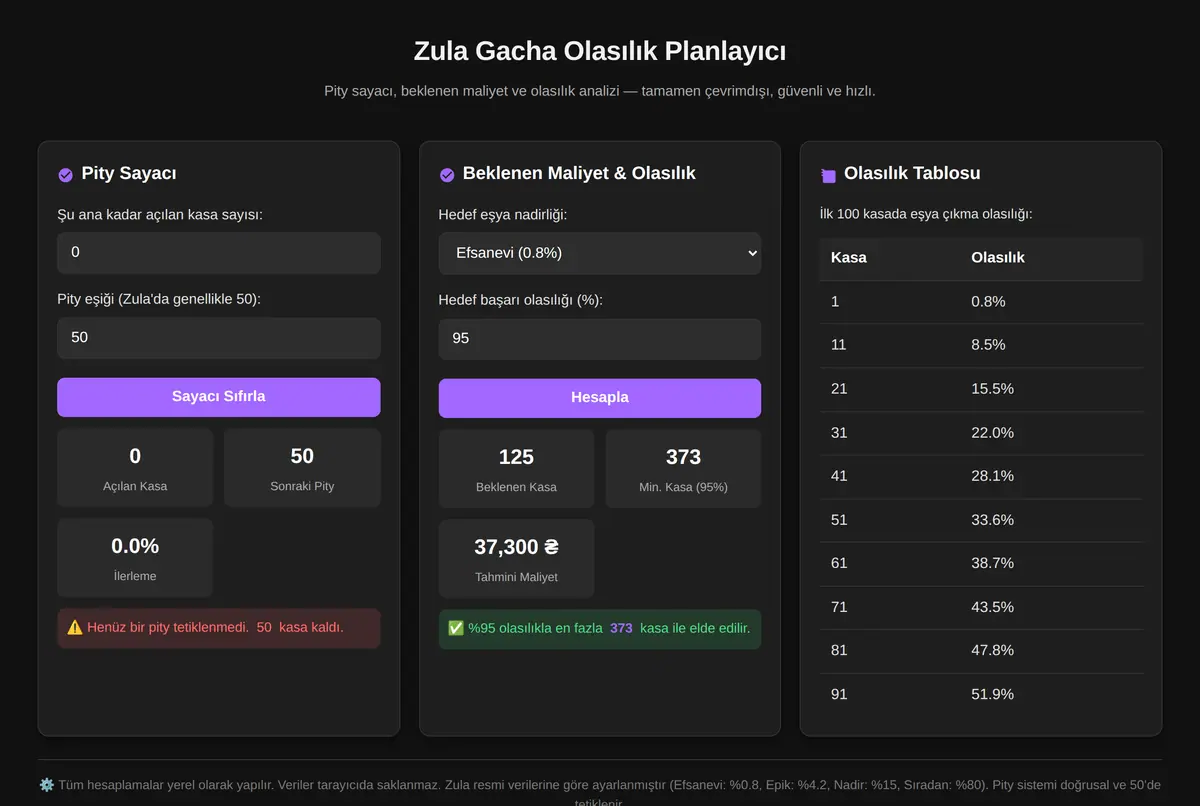The height and width of the screenshot is (806, 1200).
Task: Click the Kasa value 41 cell
Action: (889, 476)
